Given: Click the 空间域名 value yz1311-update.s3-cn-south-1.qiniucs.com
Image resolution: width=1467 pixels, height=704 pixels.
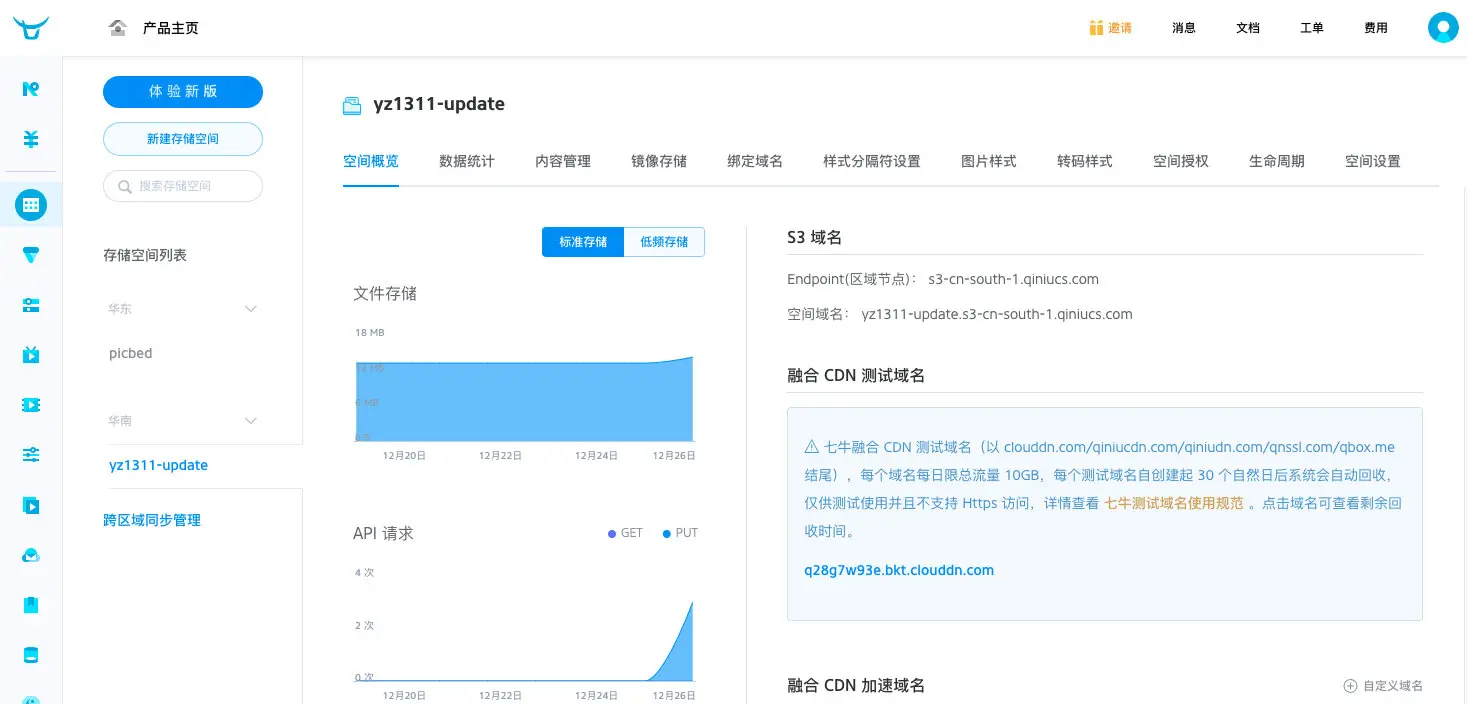Looking at the screenshot, I should tap(997, 314).
